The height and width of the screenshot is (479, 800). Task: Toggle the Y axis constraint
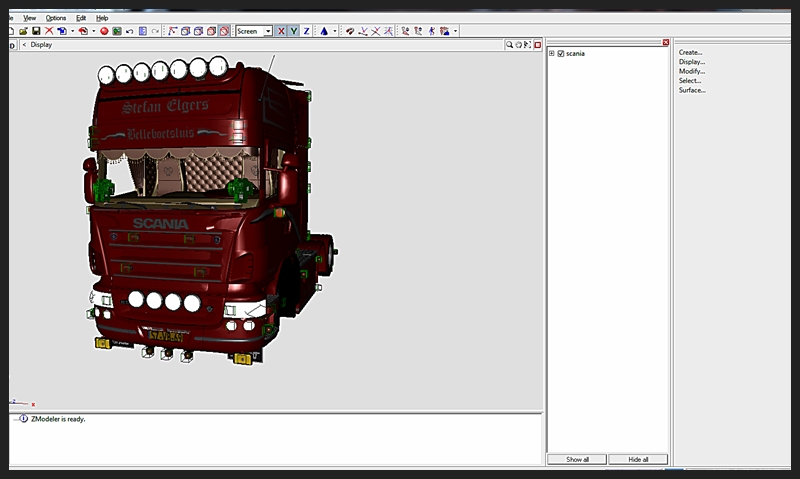(x=293, y=31)
